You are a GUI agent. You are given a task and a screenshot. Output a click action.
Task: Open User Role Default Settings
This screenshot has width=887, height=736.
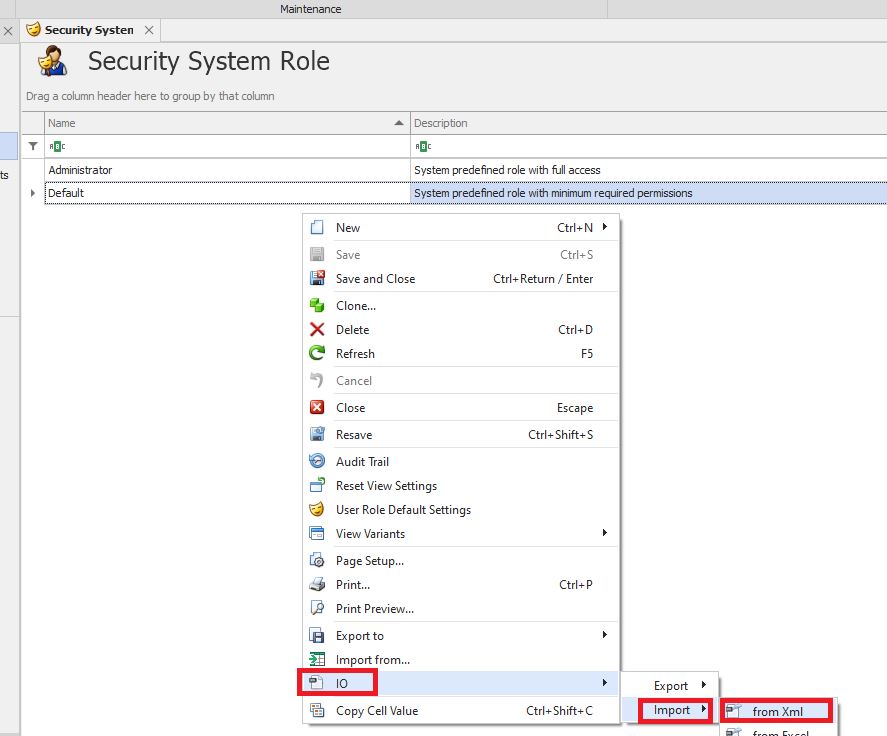[x=403, y=510]
